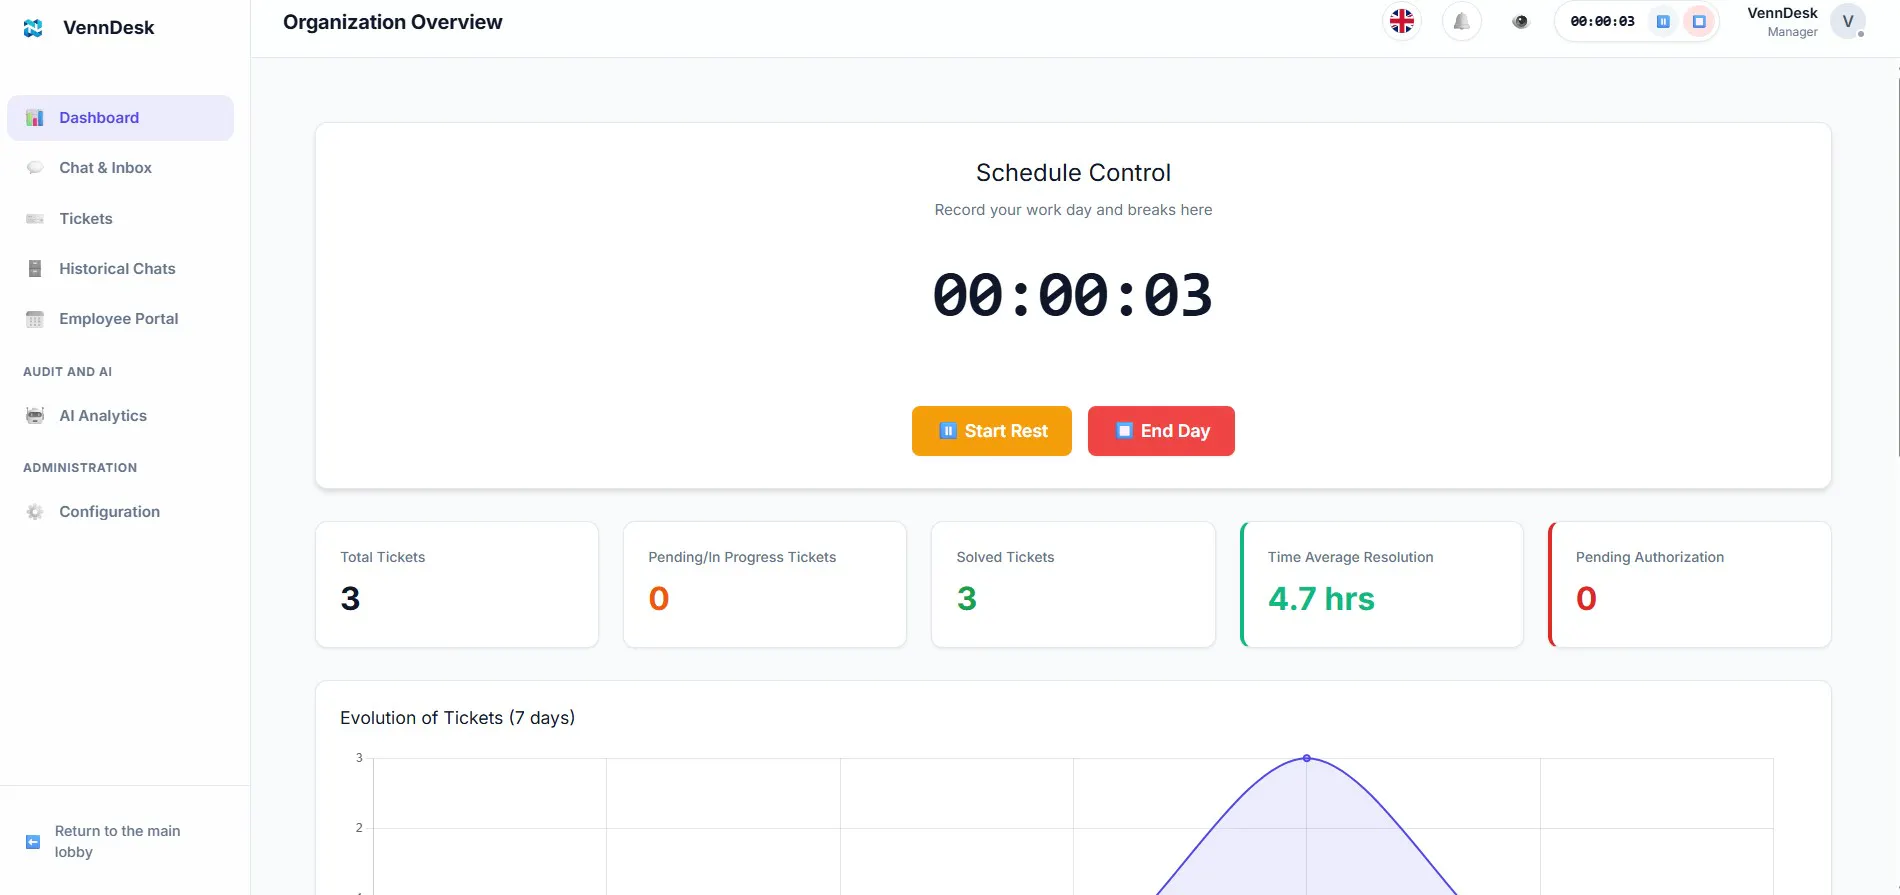
Task: Click the Organization Overview title
Action: pos(393,22)
